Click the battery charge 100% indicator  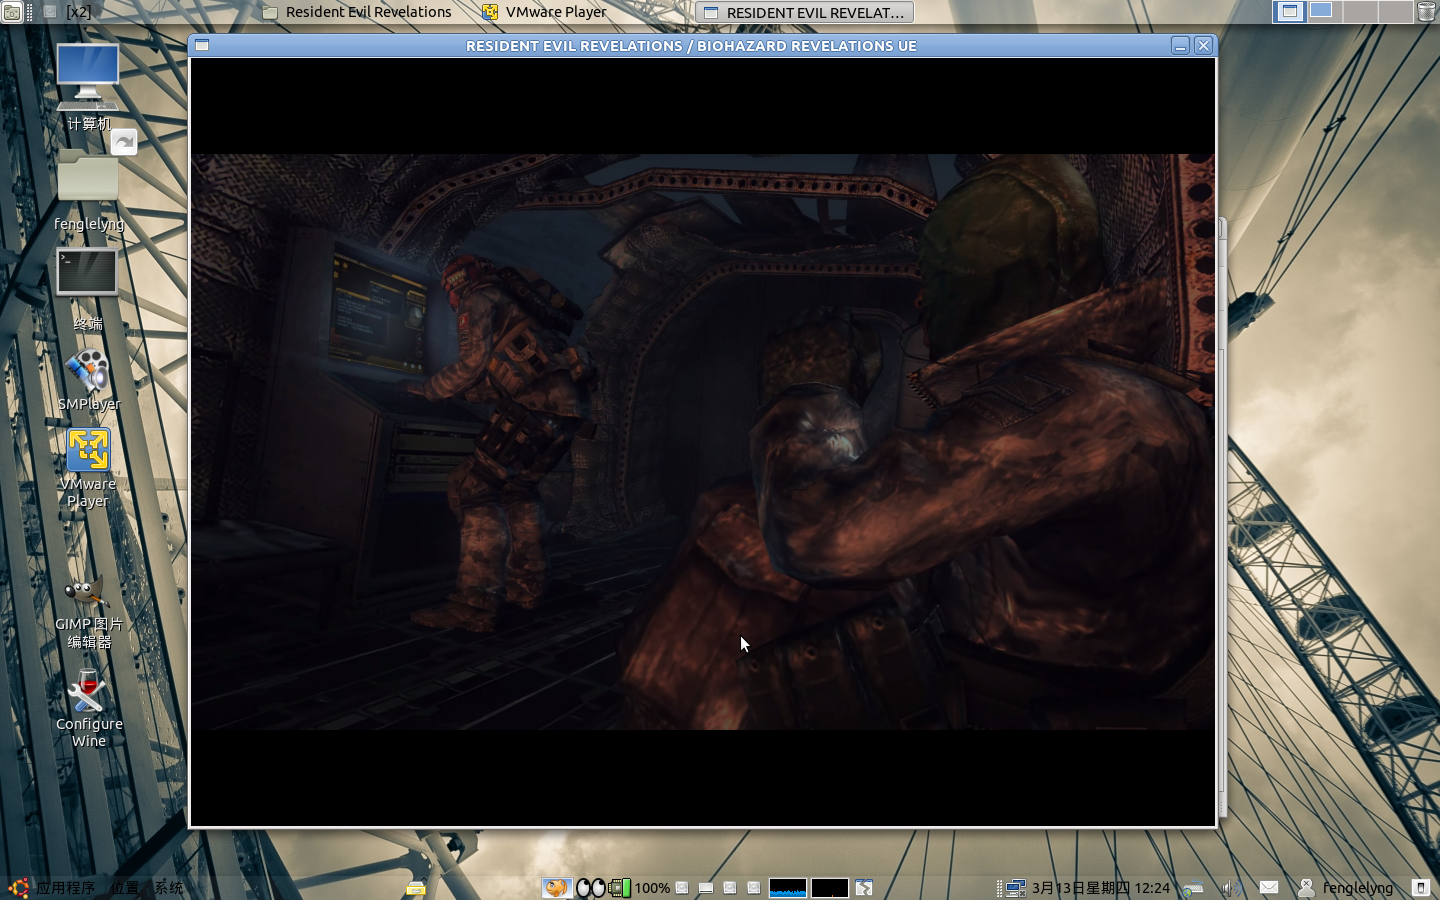click(640, 888)
